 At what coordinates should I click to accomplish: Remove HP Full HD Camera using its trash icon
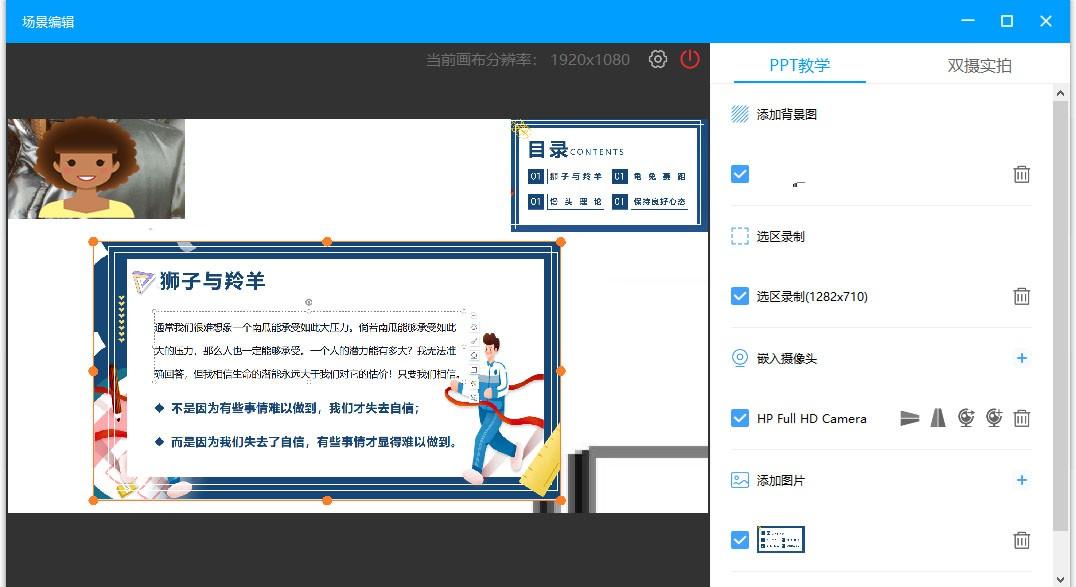point(1021,418)
